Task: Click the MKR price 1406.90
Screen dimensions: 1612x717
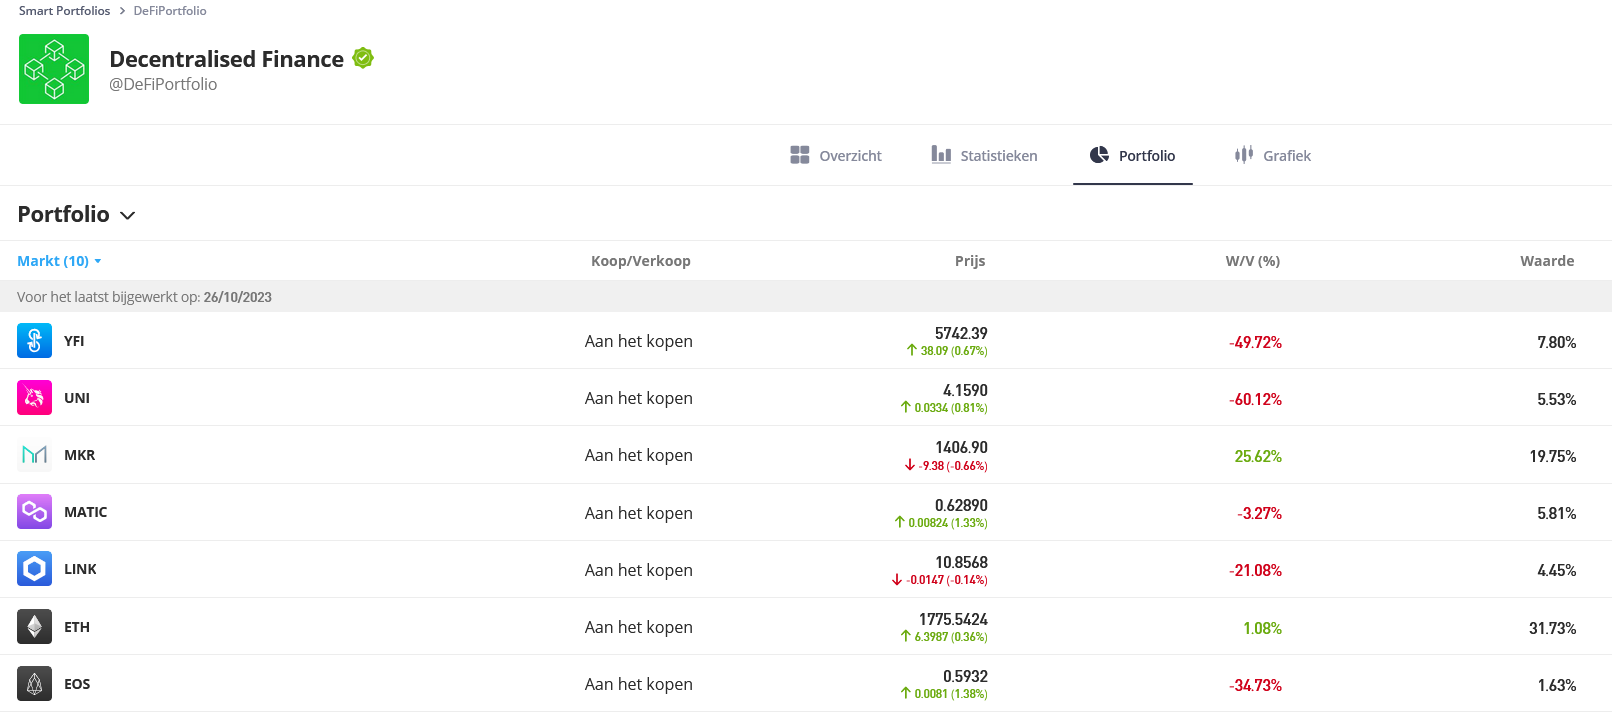Action: point(961,447)
